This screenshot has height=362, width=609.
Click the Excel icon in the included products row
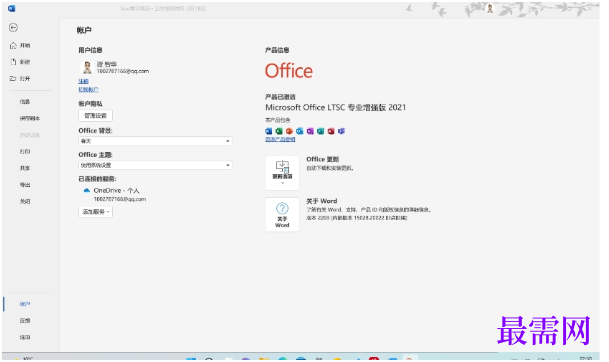point(279,131)
